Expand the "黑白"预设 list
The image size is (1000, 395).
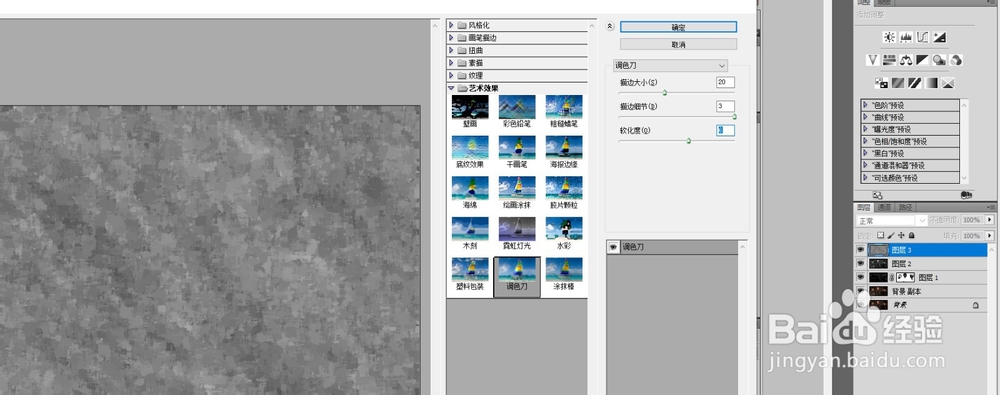click(865, 154)
